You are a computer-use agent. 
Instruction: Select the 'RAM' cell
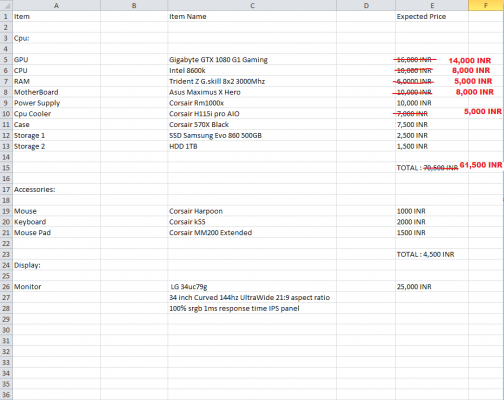pyautogui.click(x=56, y=81)
